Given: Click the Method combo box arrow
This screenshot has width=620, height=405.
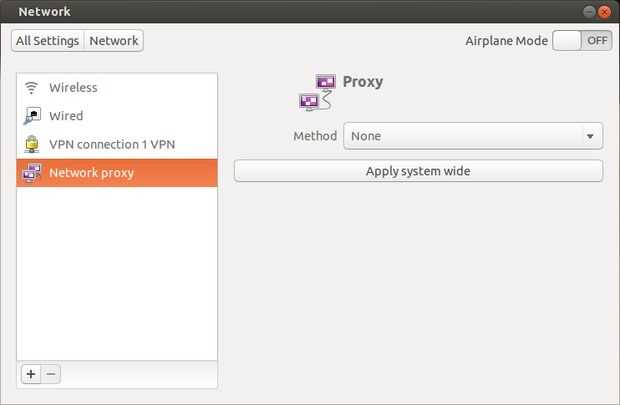Looking at the screenshot, I should click(590, 136).
